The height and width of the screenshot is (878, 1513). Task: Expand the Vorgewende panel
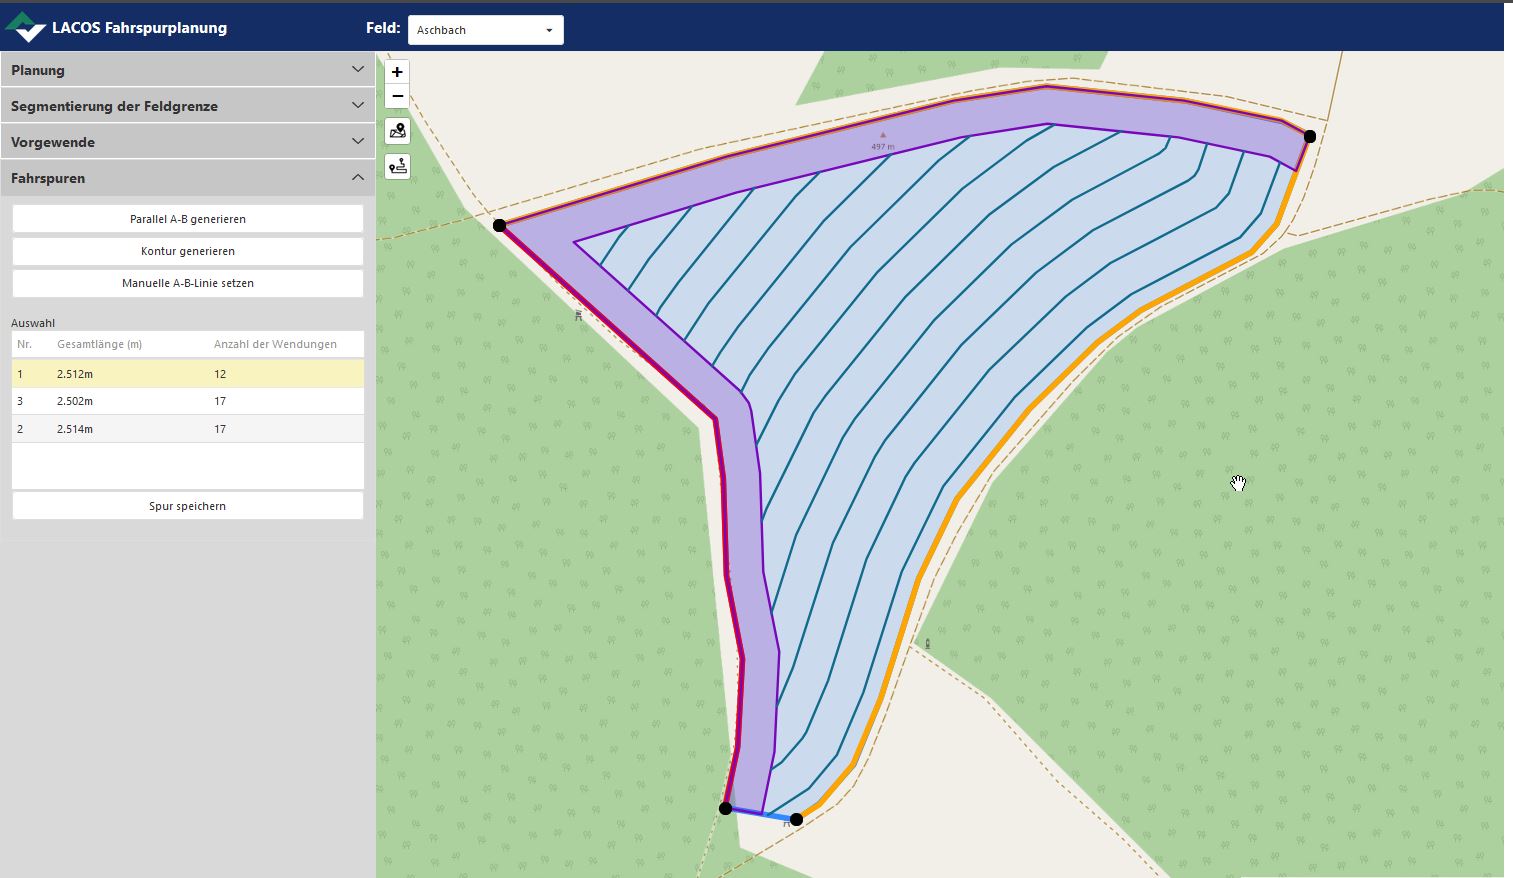point(187,142)
